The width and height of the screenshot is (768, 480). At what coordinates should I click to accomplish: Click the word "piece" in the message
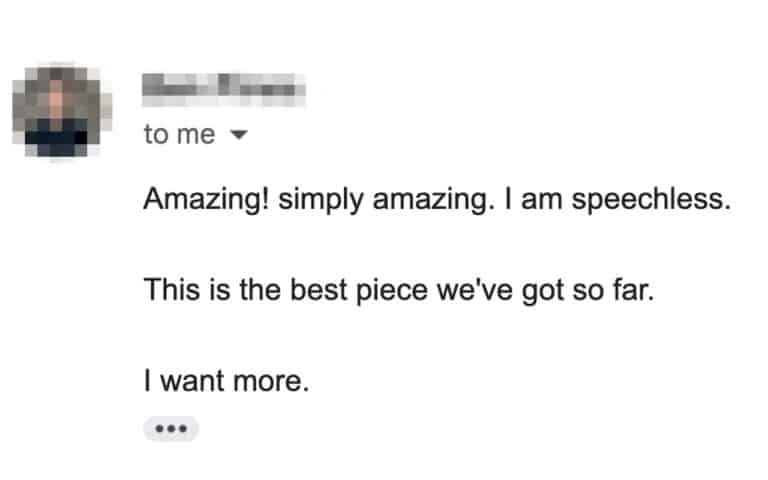tap(378, 291)
